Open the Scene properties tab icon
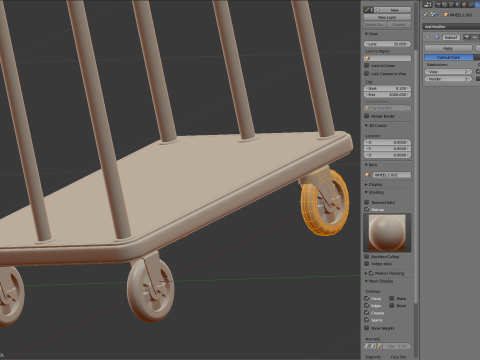Viewport: 480px width, 360px height. coord(451,5)
